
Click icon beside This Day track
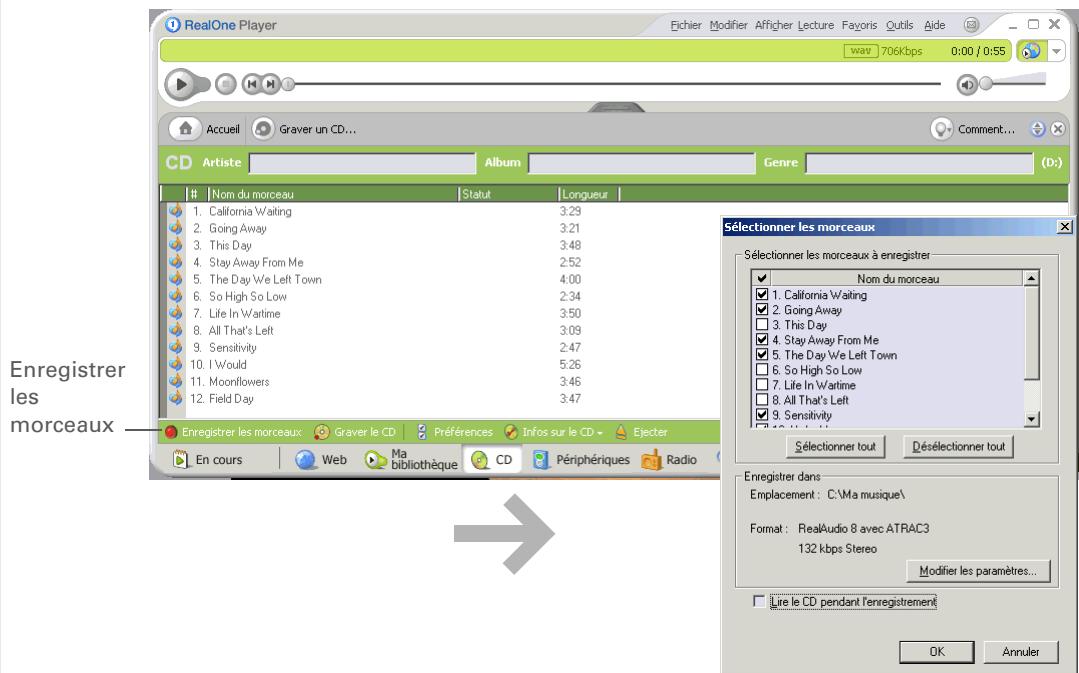coord(175,245)
